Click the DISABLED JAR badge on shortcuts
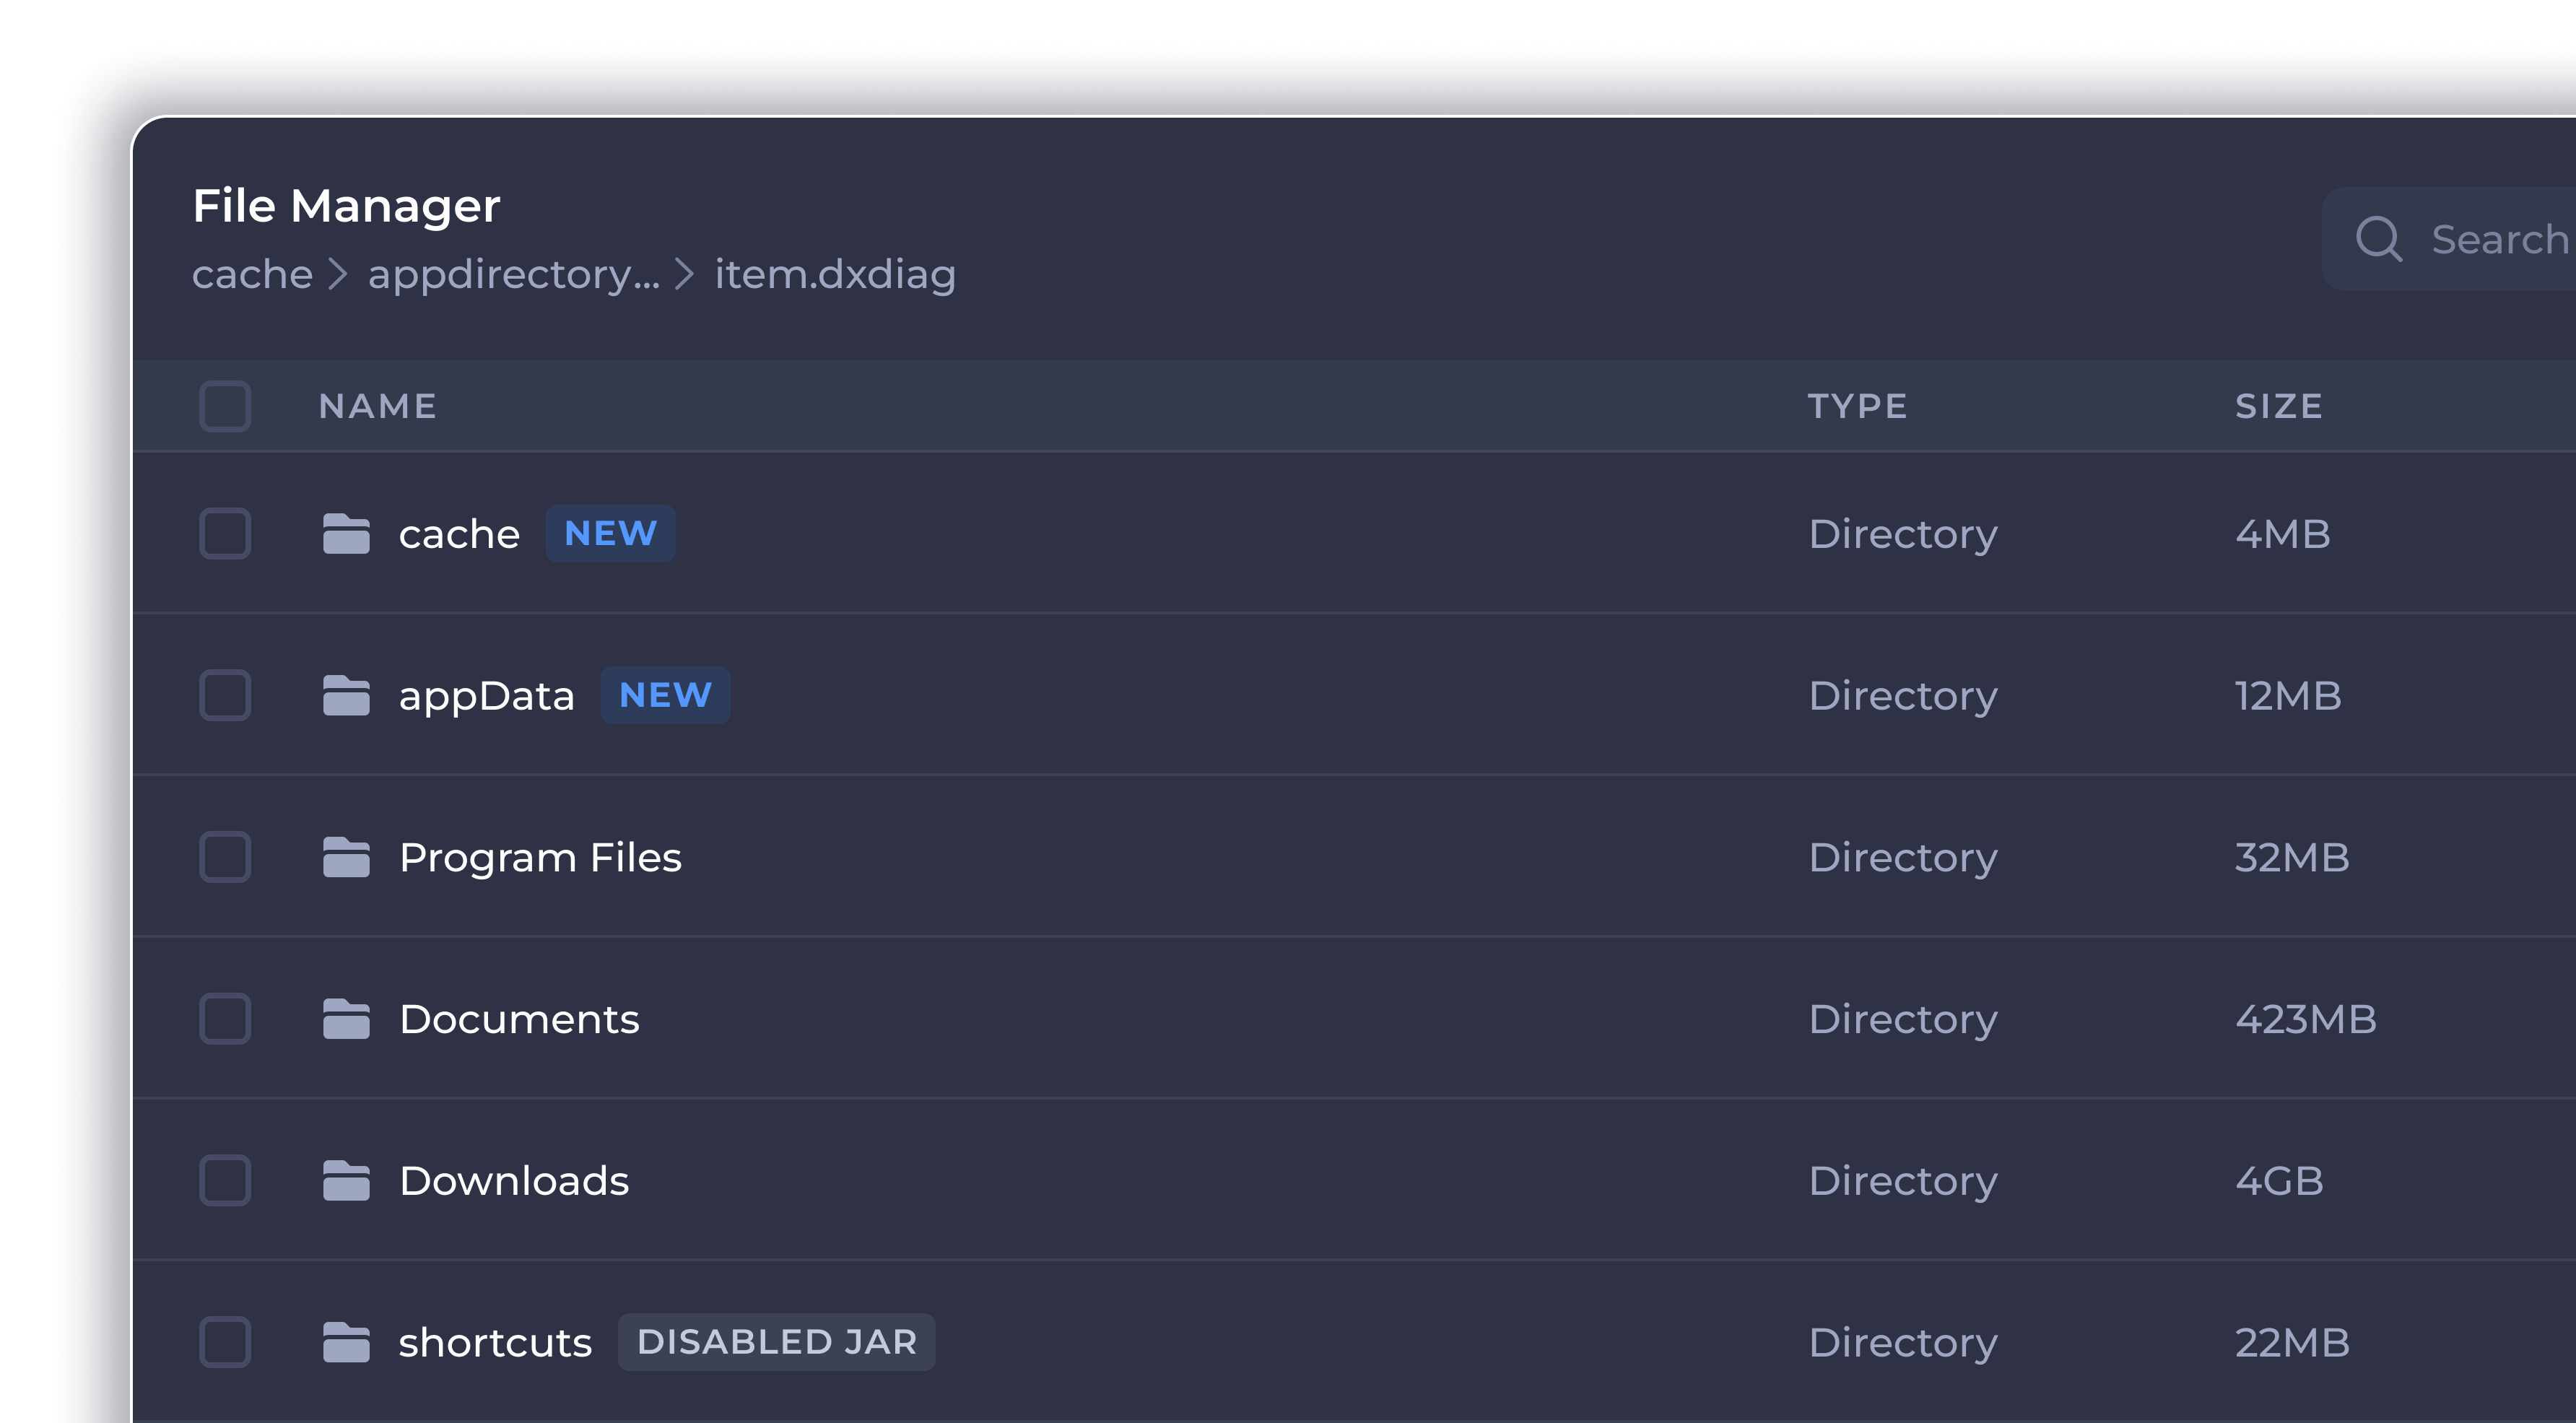Image resolution: width=2576 pixels, height=1423 pixels. coord(776,1342)
